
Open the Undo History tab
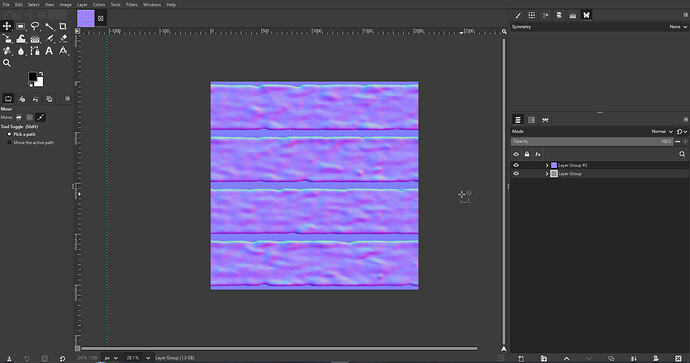coord(35,99)
